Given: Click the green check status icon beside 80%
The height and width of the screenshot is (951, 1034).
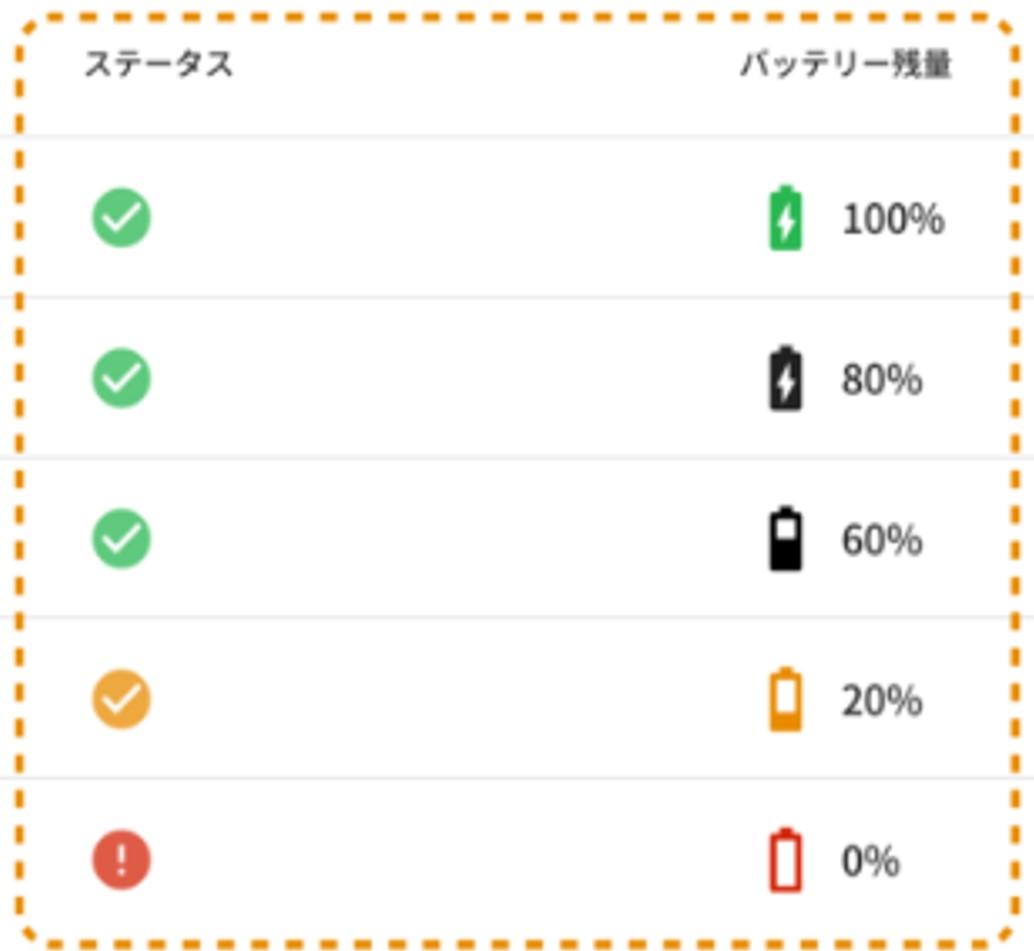Looking at the screenshot, I should [121, 378].
